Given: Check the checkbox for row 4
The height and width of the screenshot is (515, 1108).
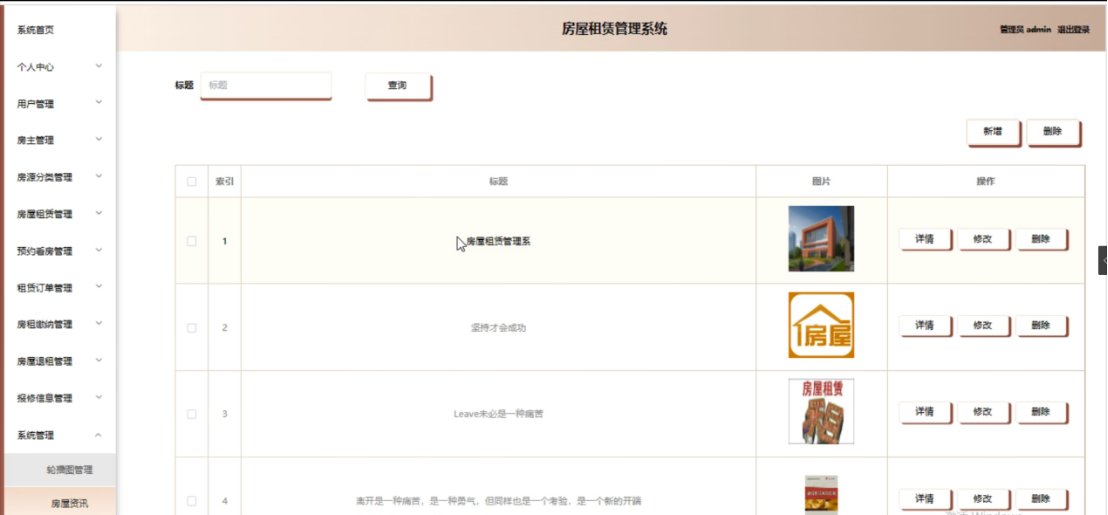Looking at the screenshot, I should pos(191,501).
